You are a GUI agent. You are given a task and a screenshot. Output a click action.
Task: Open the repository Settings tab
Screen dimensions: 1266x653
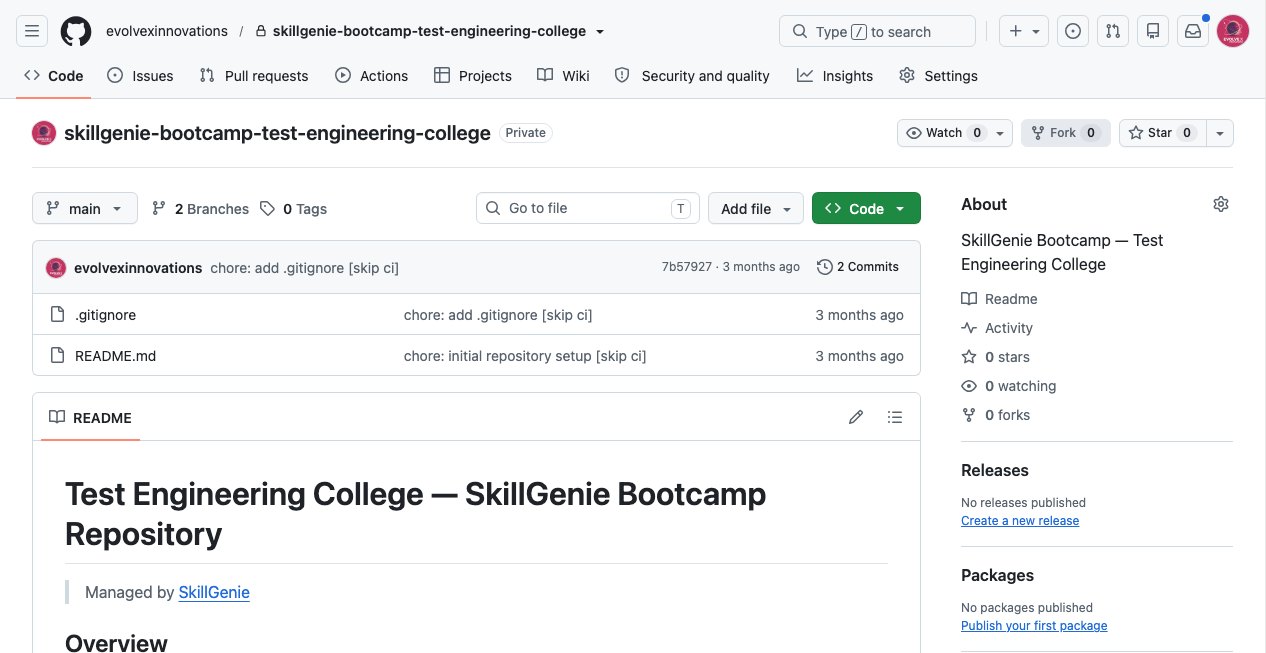[938, 76]
